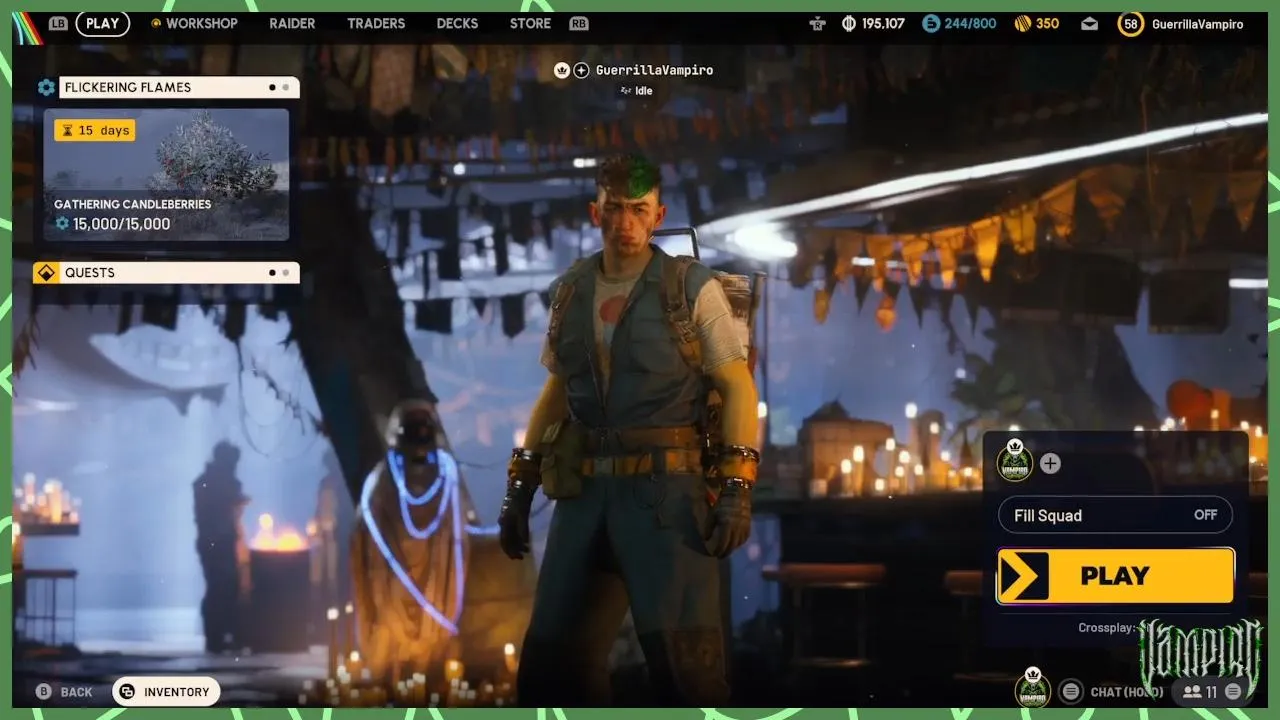Open the mail envelope inbox
The height and width of the screenshot is (720, 1280).
[x=1089, y=24]
